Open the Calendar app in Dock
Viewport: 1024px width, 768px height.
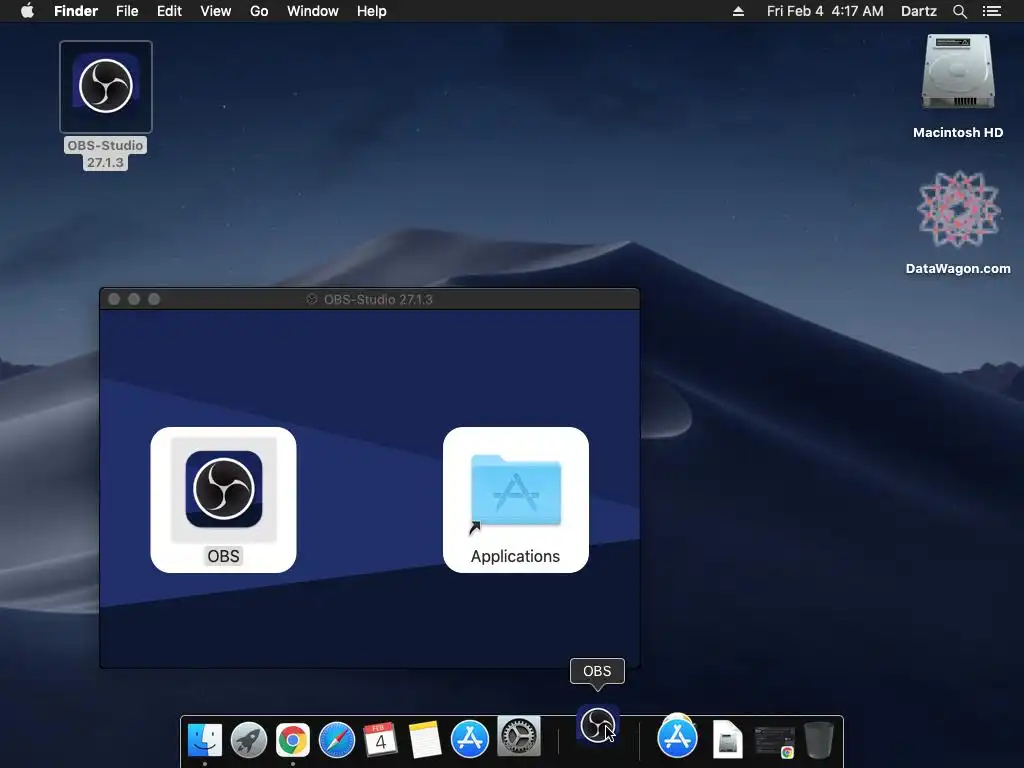pyautogui.click(x=380, y=739)
